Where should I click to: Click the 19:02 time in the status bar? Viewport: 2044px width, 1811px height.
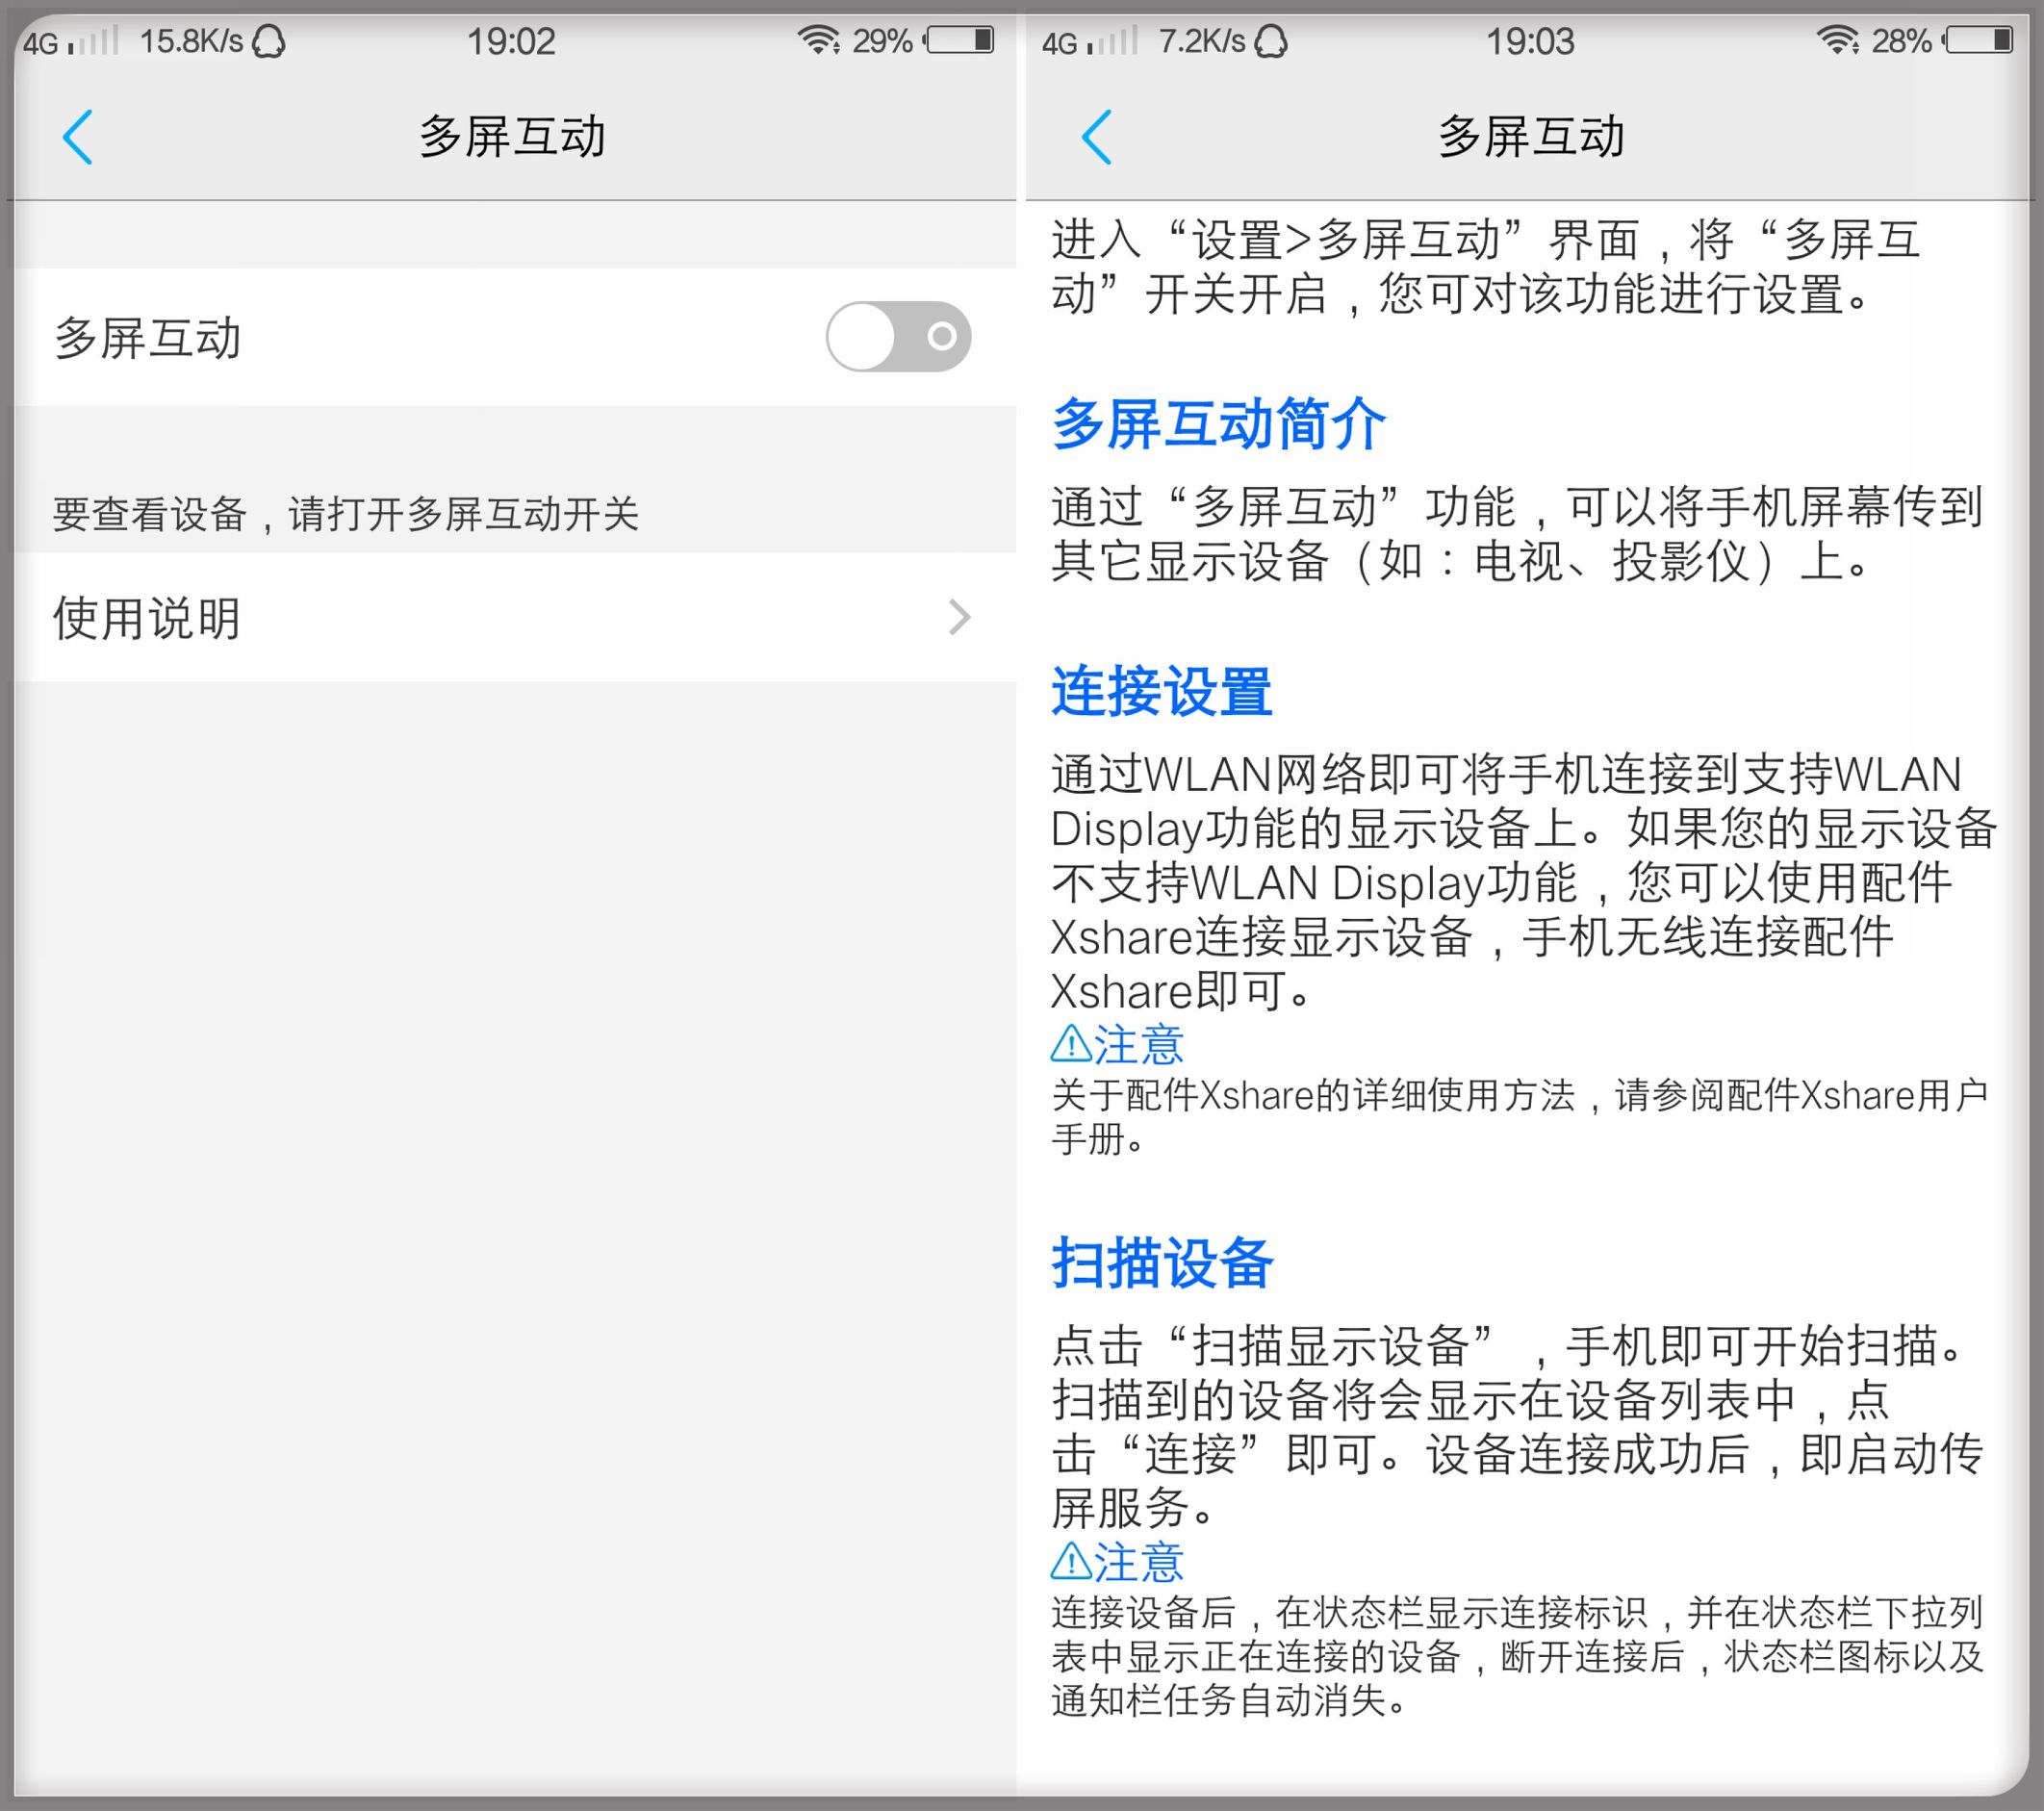pos(511,40)
